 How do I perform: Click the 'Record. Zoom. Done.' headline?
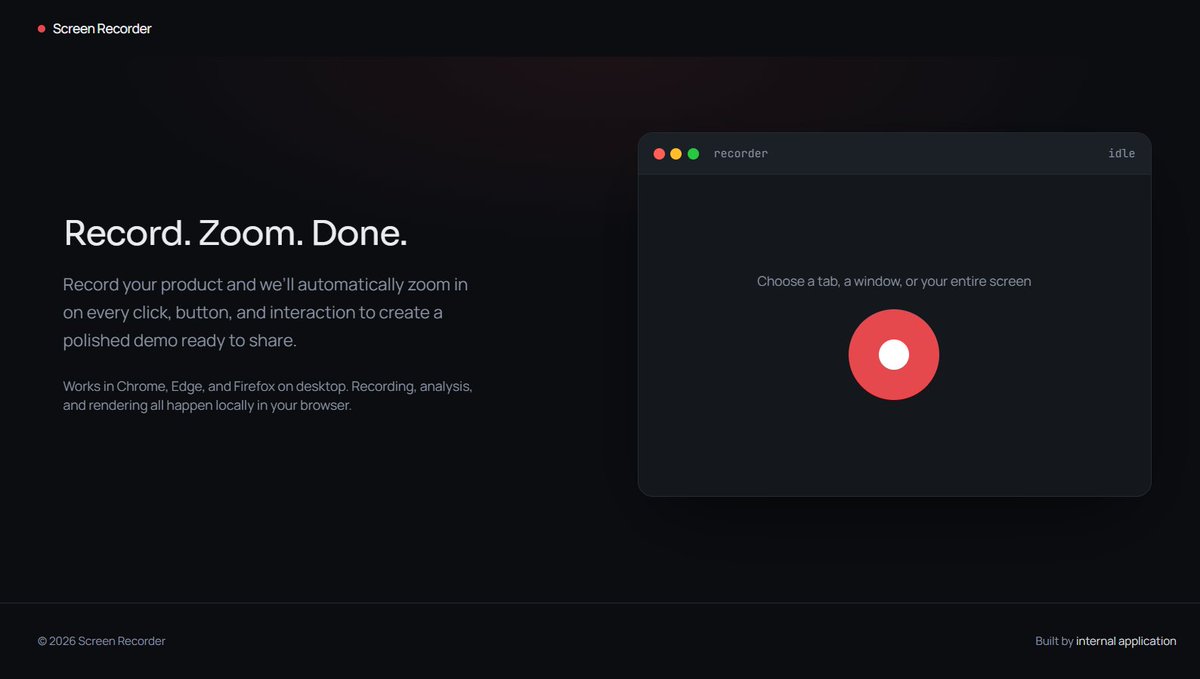click(236, 233)
